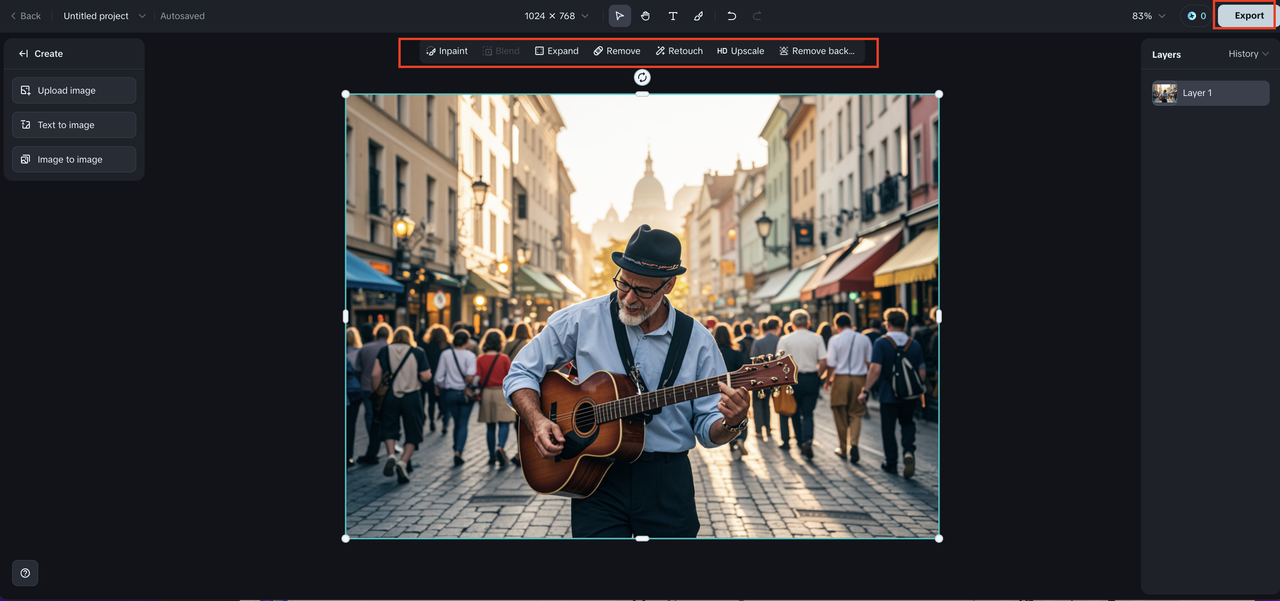Click the guitarist image on the canvas
Image resolution: width=1280 pixels, height=601 pixels.
click(642, 316)
